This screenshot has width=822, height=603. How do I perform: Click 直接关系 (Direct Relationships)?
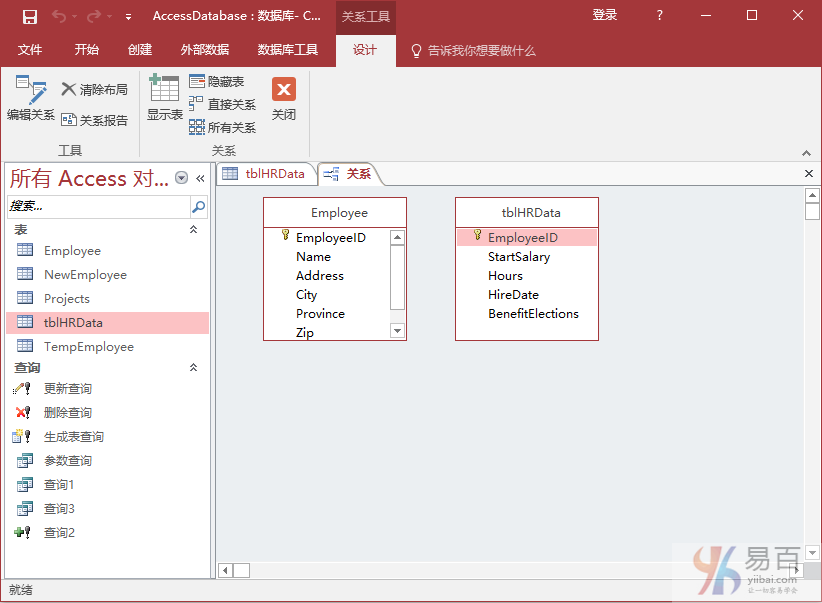point(222,105)
